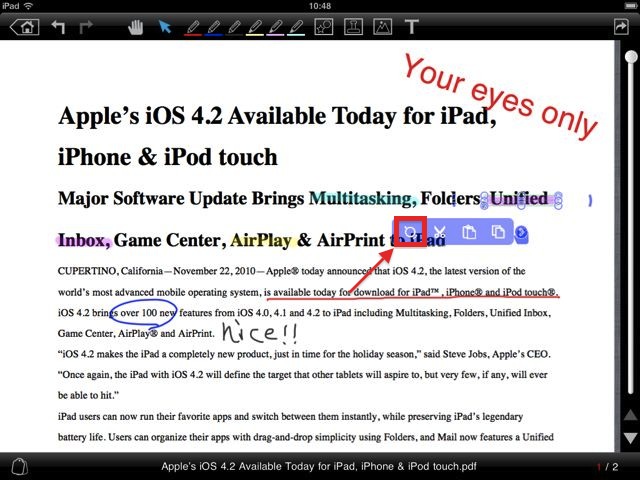Tap the PDF file name in bottom bar
The image size is (640, 480).
click(318, 467)
